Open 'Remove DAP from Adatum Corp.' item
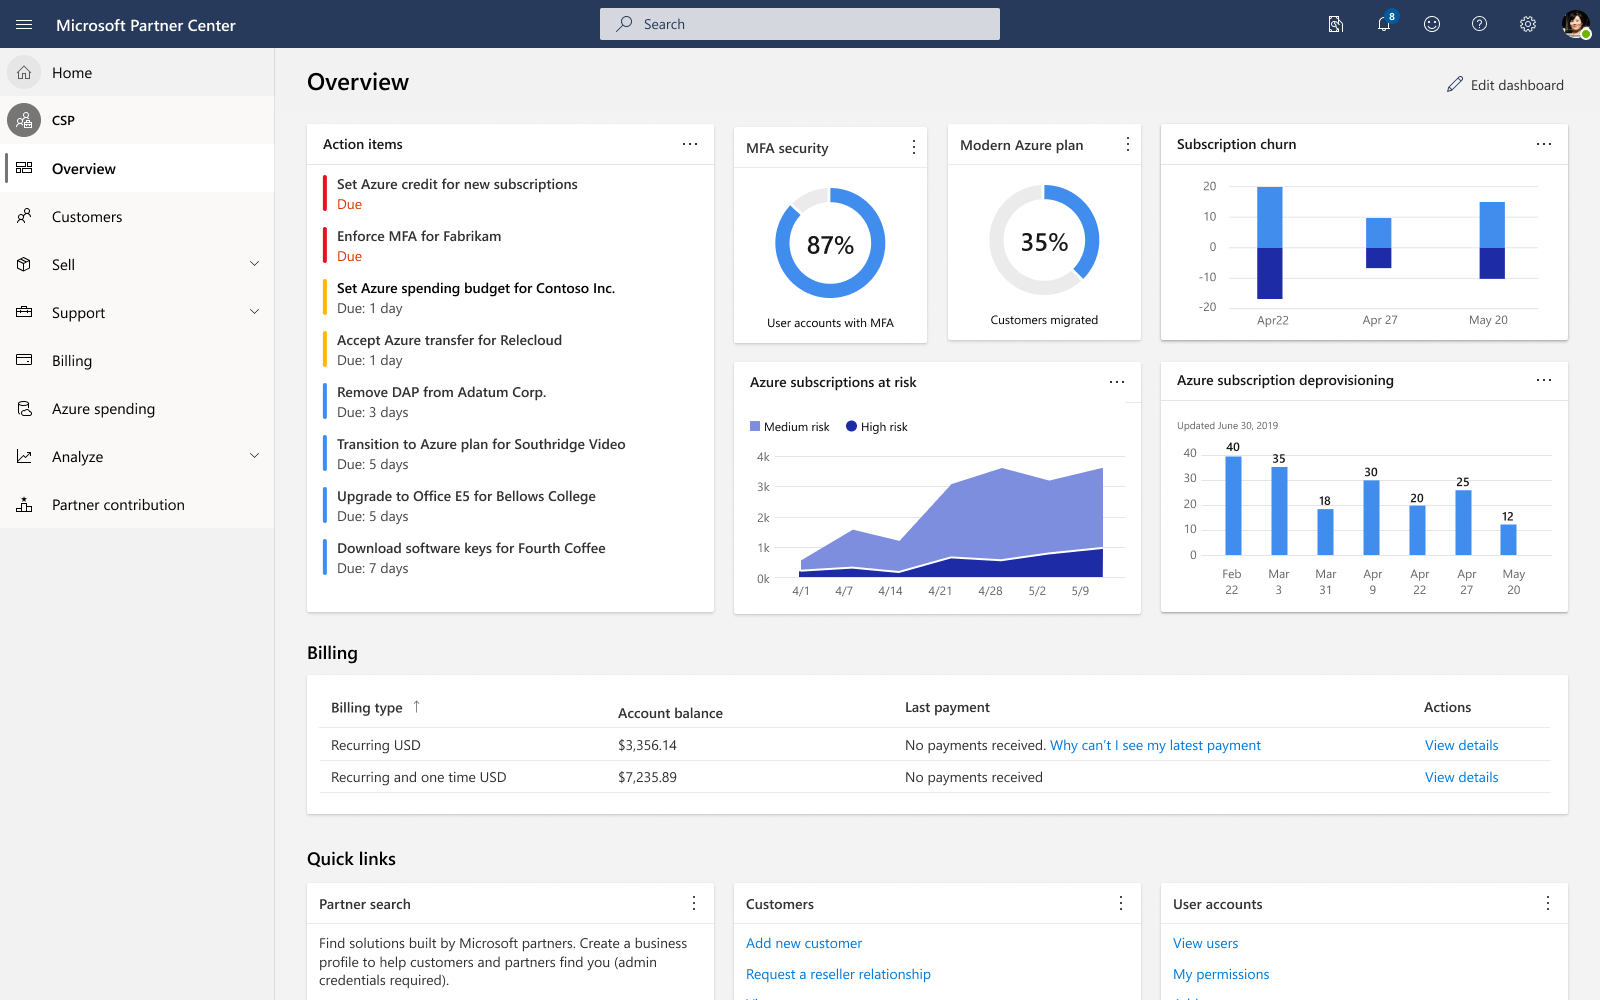1600x1000 pixels. pos(441,392)
